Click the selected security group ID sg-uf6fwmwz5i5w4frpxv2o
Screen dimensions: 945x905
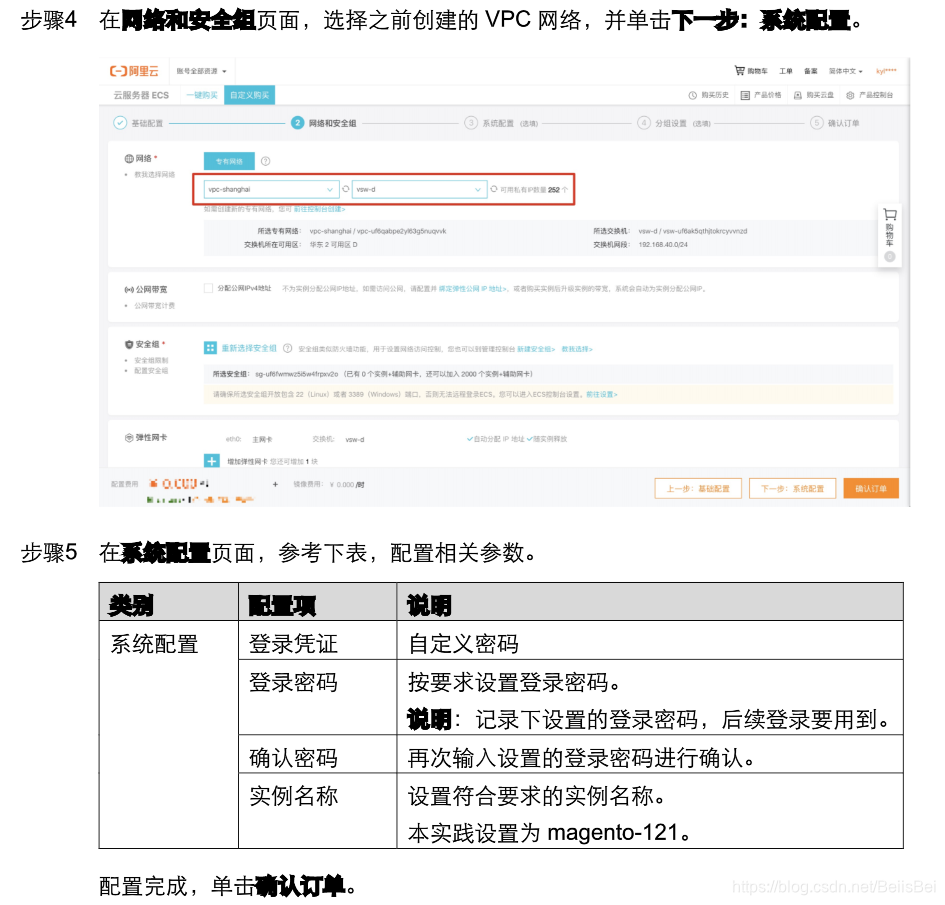tap(297, 374)
